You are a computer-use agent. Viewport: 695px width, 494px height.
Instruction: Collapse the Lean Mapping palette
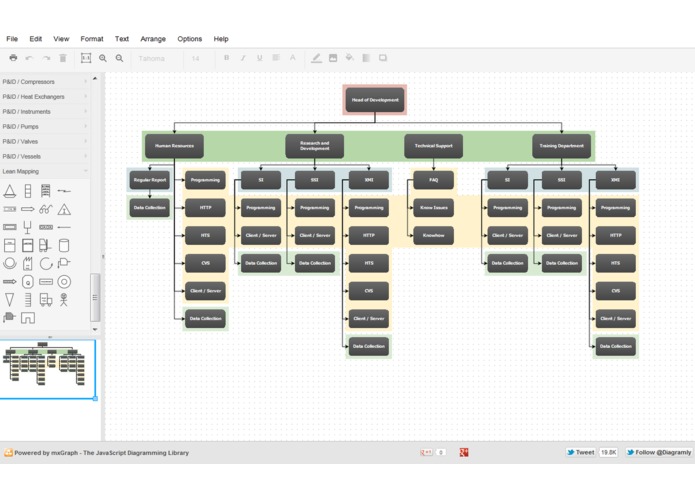point(45,171)
